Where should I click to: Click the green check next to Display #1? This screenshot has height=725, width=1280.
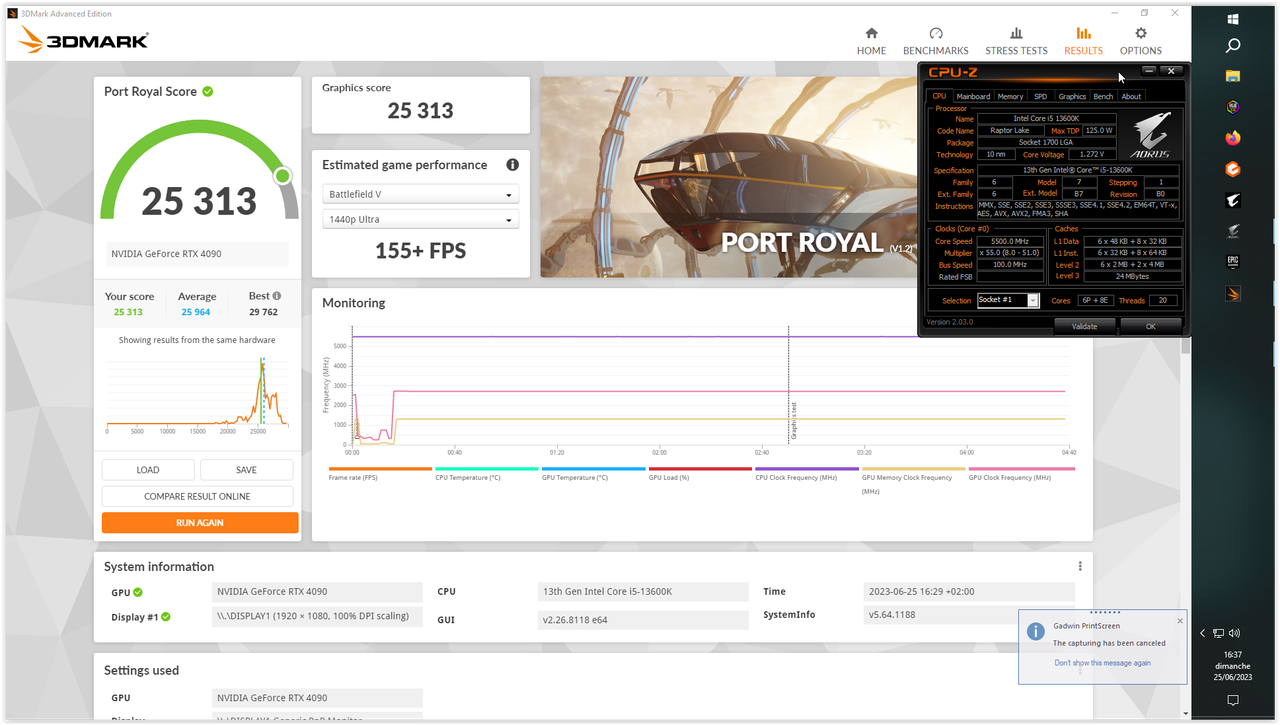165,617
